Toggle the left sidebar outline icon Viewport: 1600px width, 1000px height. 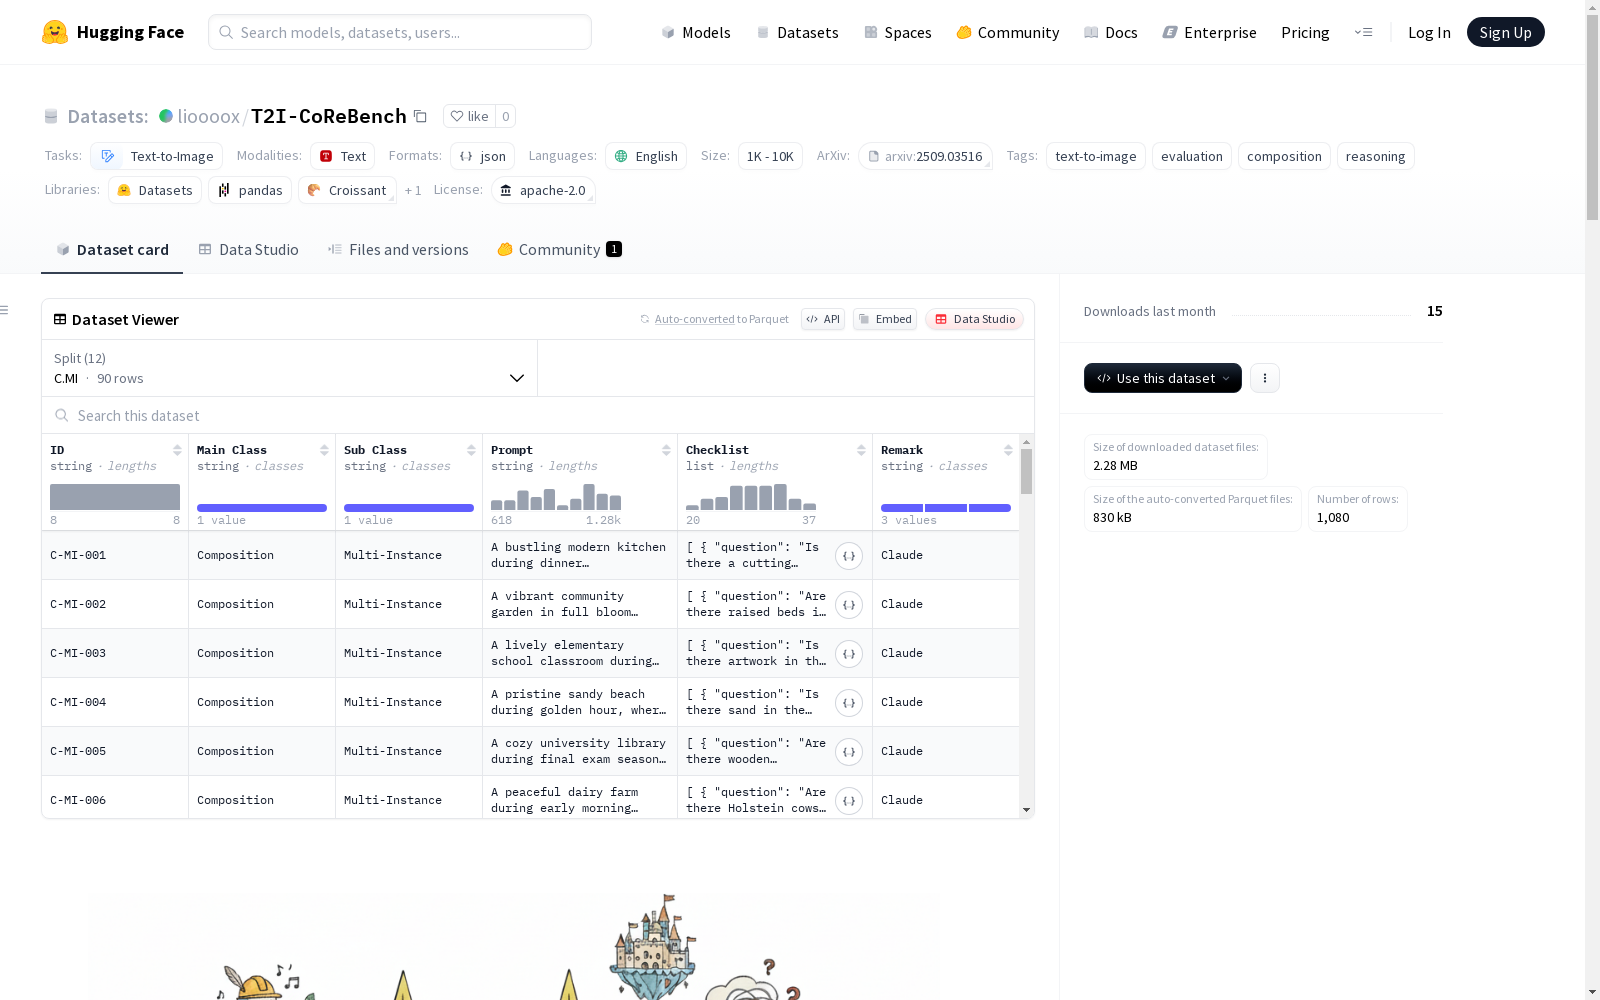click(5, 310)
